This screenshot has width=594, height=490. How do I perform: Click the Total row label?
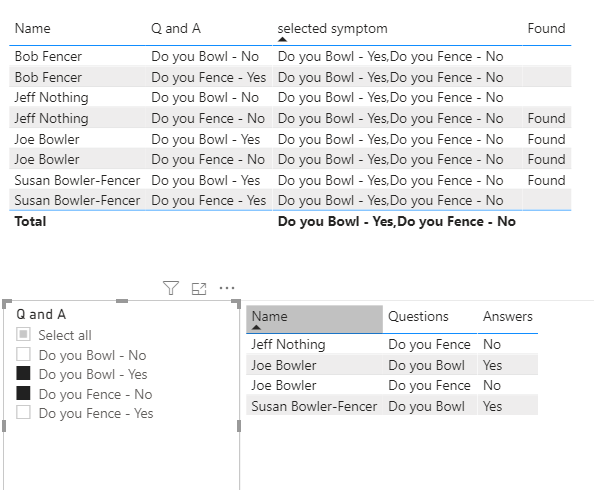(30, 221)
